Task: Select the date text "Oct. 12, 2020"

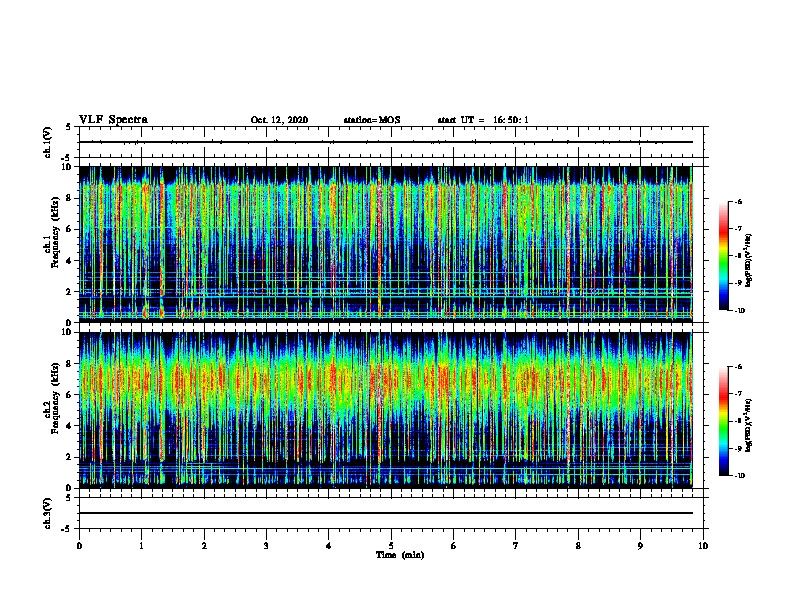Action: [x=279, y=120]
